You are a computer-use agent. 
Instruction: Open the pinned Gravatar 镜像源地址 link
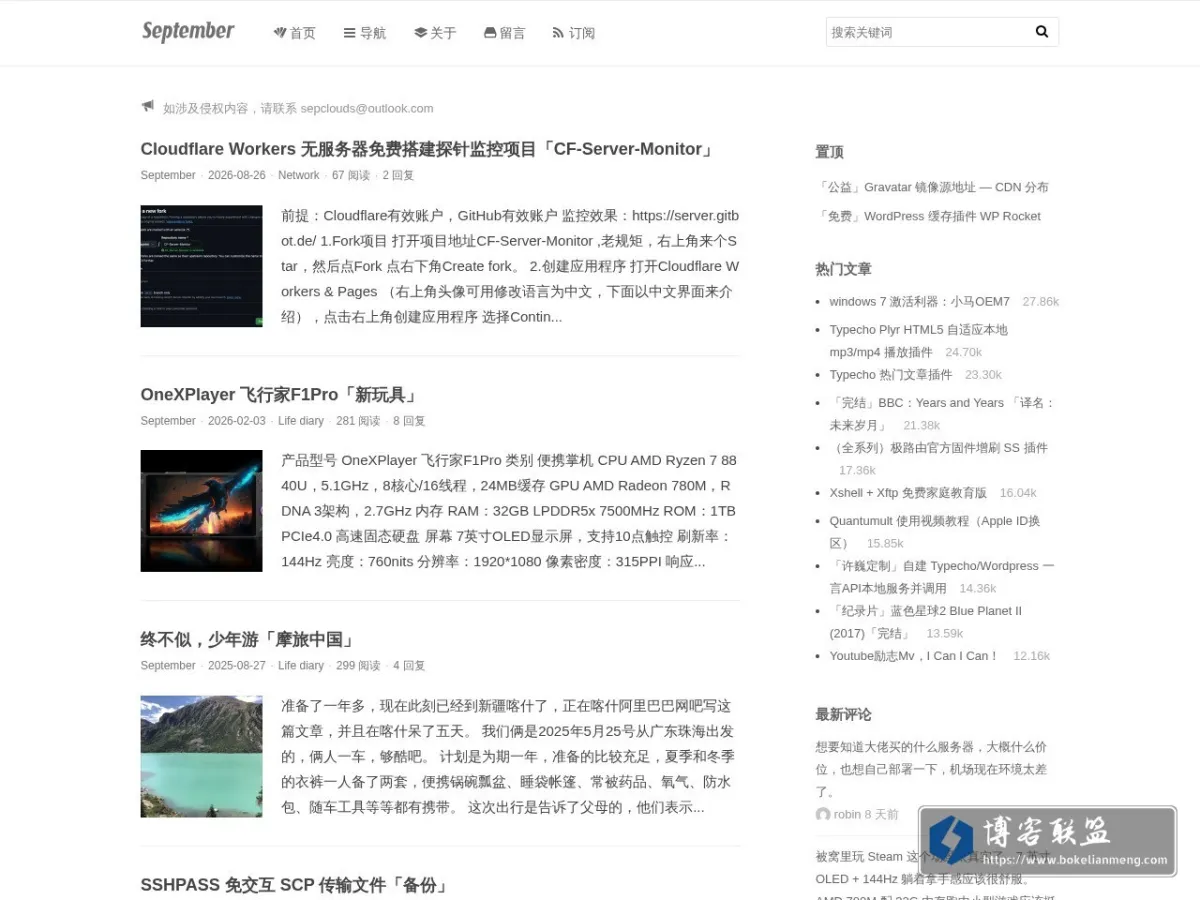point(932,187)
